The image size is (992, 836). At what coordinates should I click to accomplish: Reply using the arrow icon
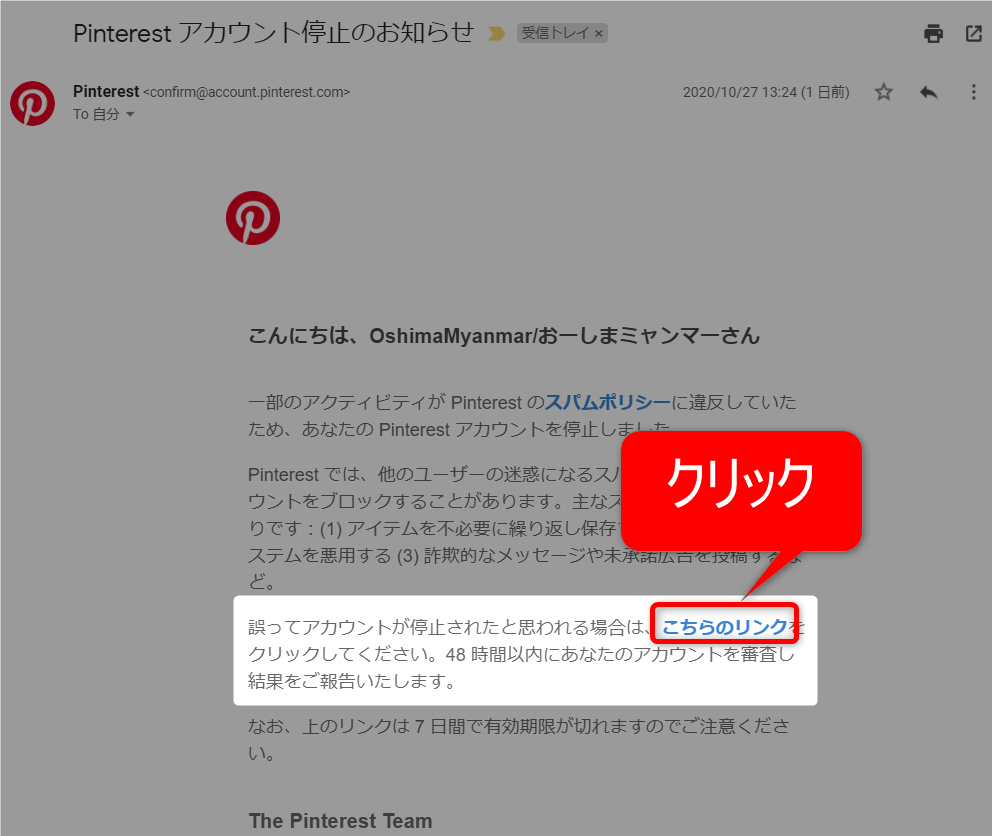[x=928, y=92]
